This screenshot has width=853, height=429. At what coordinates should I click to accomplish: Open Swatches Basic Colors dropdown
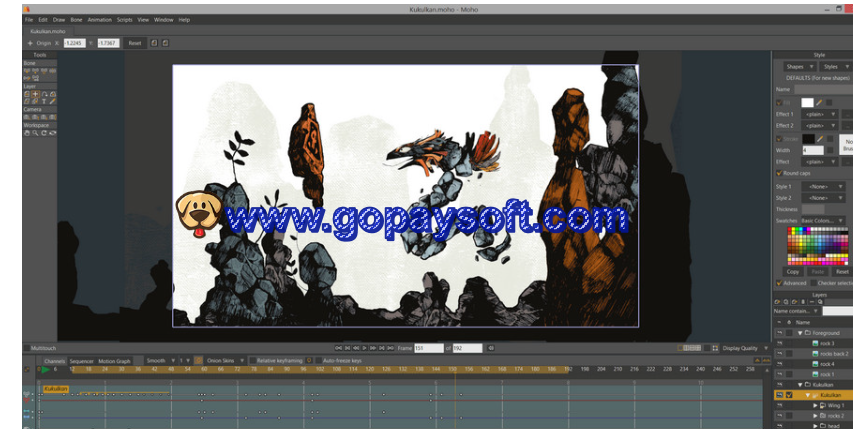(822, 221)
